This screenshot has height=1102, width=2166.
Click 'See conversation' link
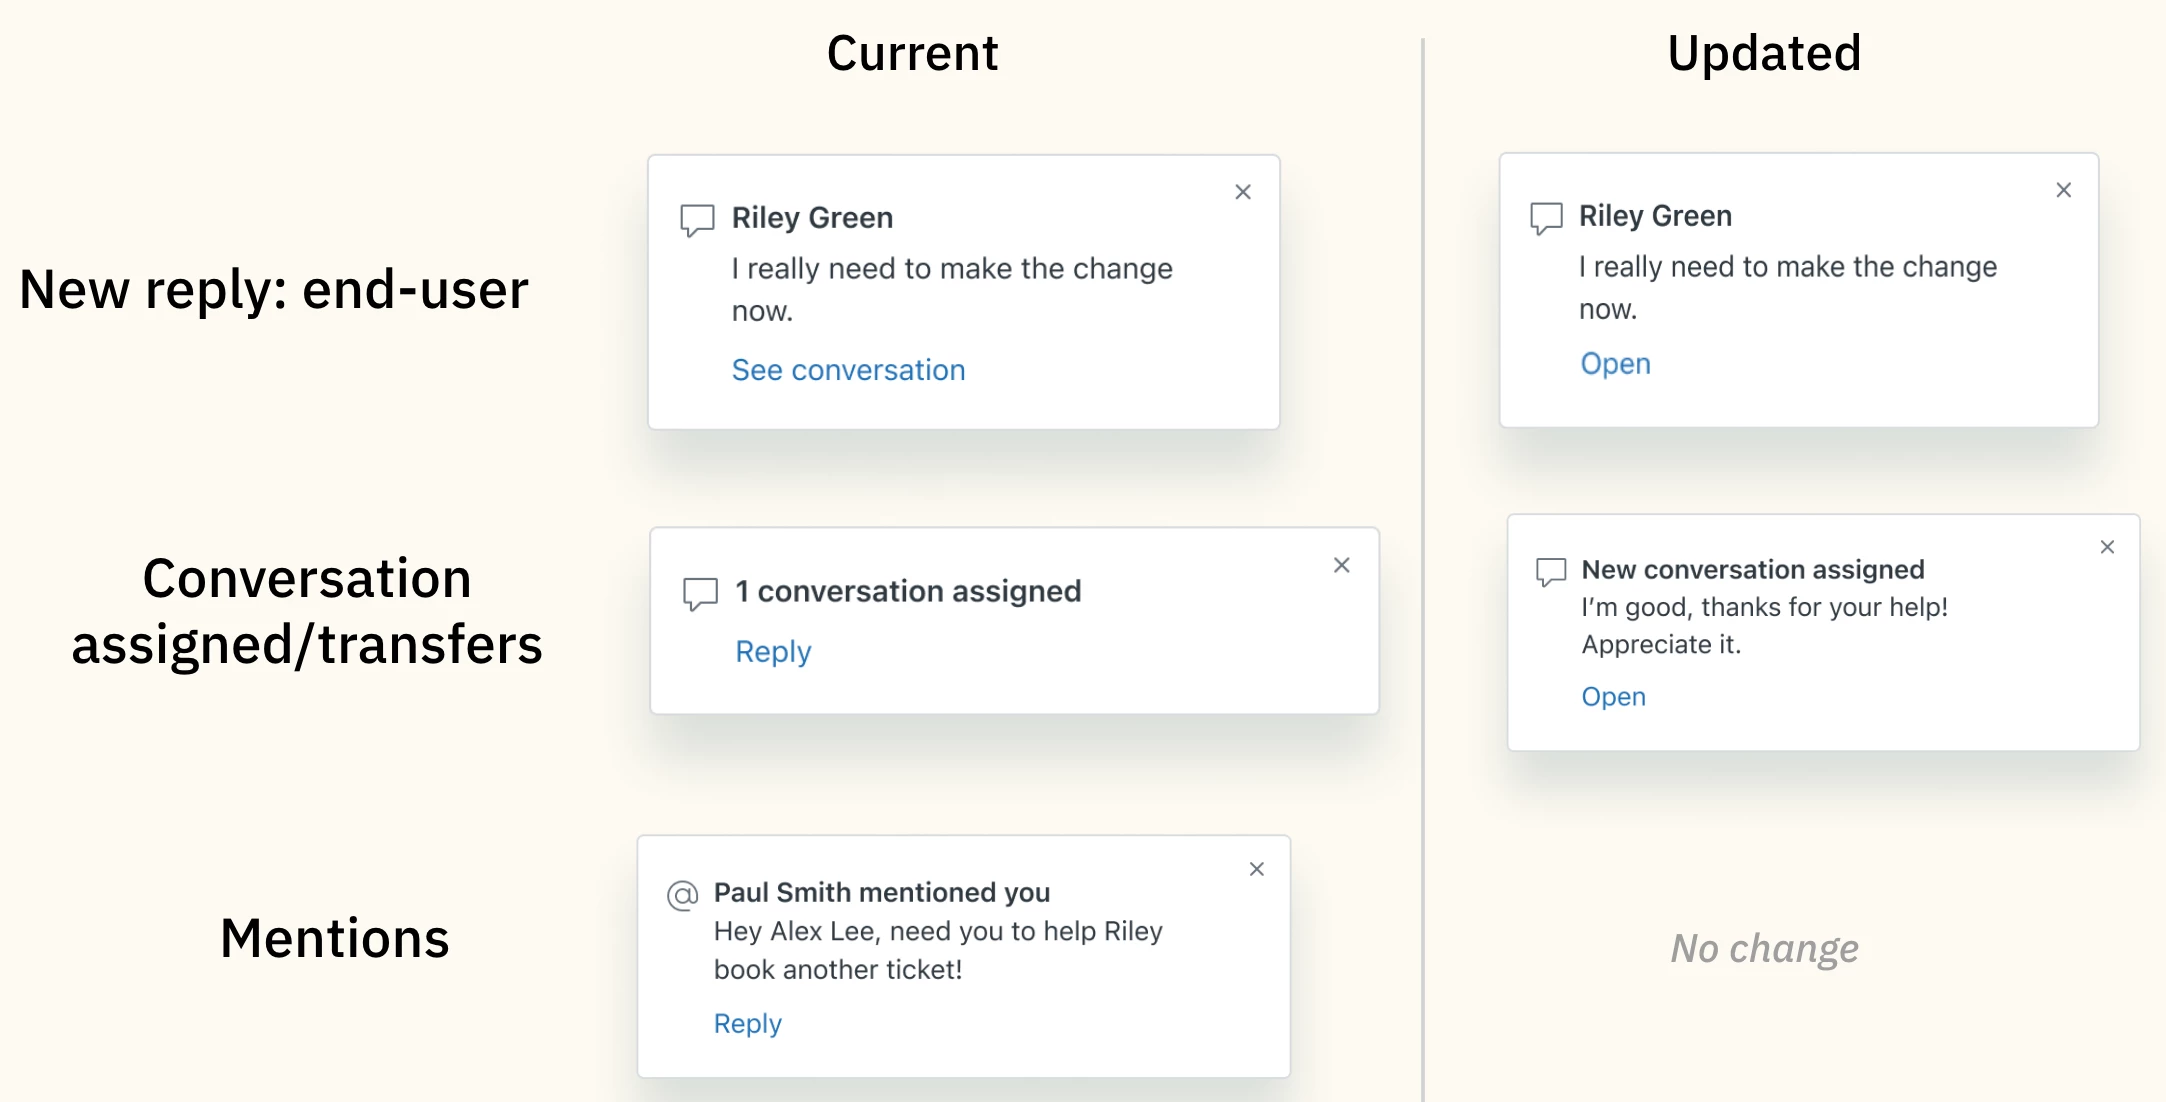[848, 370]
